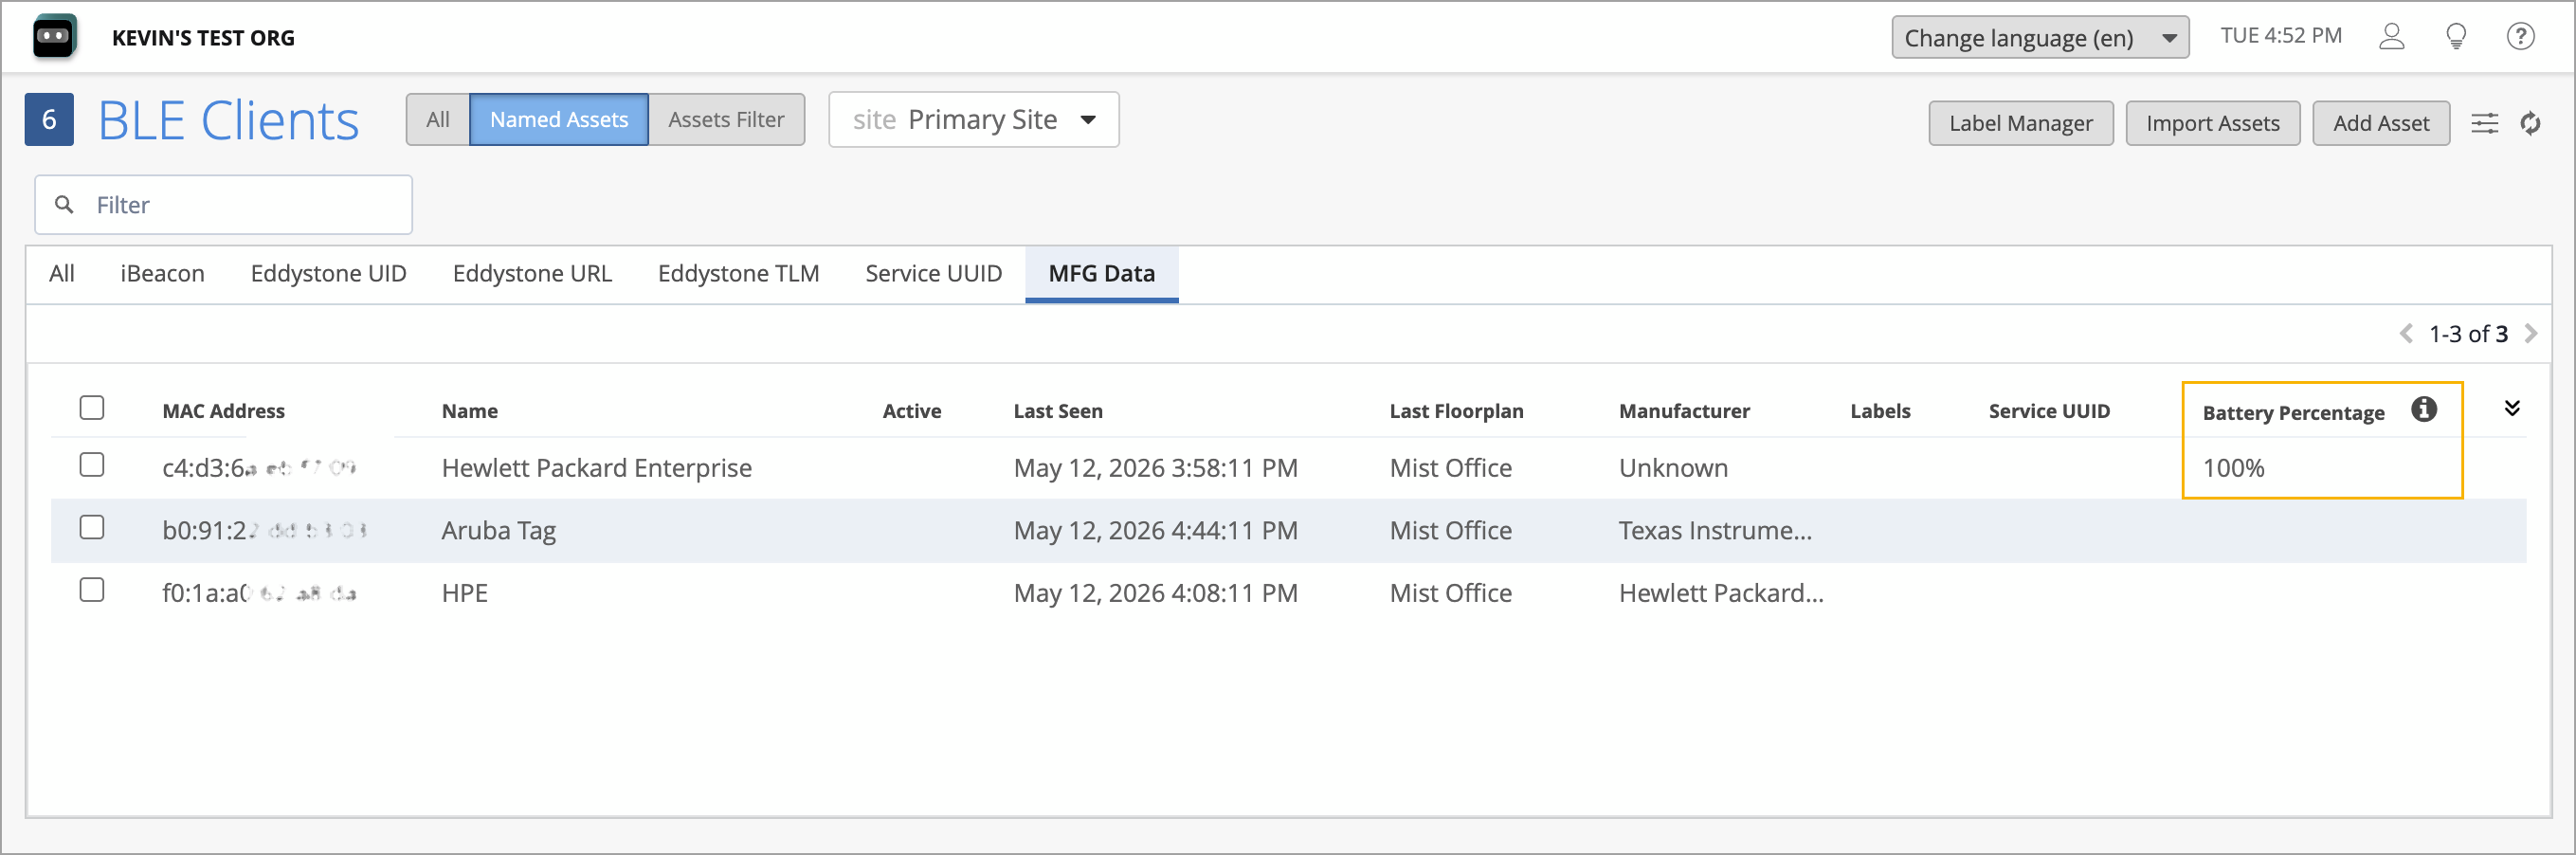Open the Label Manager
Viewport: 2576px width, 855px height.
2020,123
